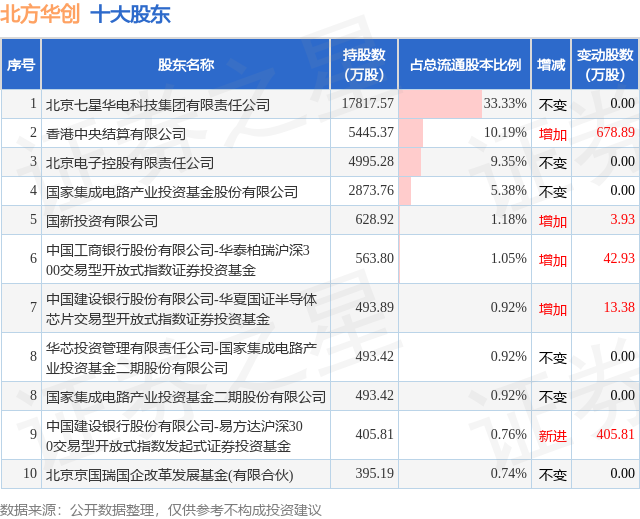The height and width of the screenshot is (519, 640).
Task: Click change value 13.38
Action: coord(619,307)
